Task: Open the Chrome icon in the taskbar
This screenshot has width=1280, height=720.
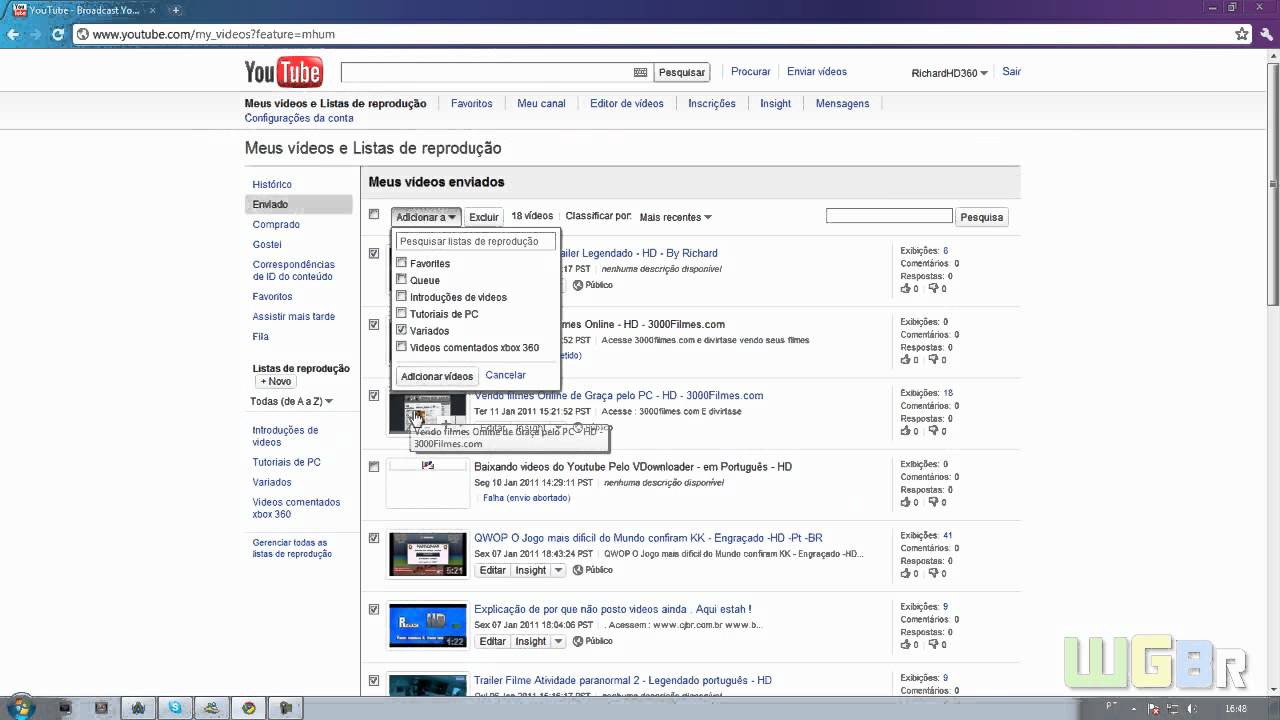Action: (x=249, y=708)
